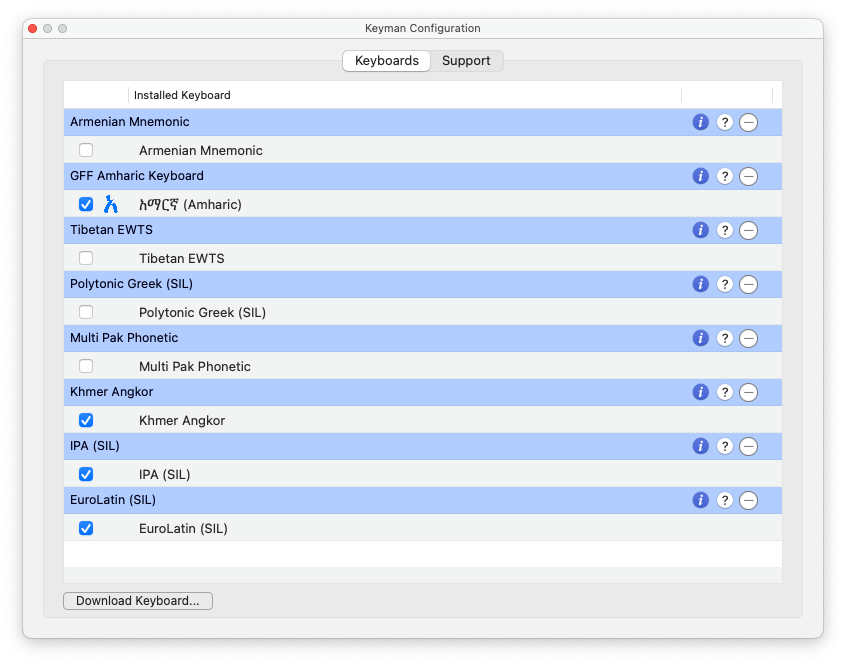The image size is (846, 665).
Task: Open help for GFF Amharic Keyboard
Action: [725, 176]
